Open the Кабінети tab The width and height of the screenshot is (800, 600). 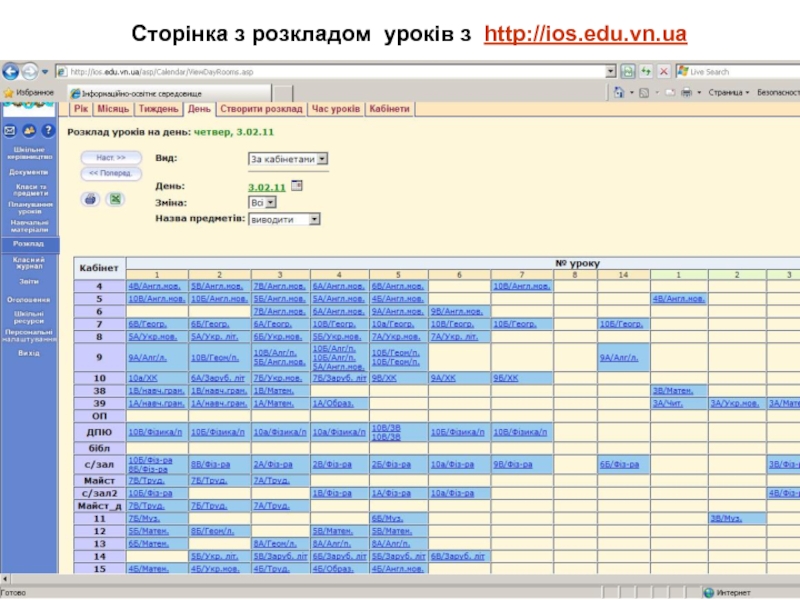(389, 109)
